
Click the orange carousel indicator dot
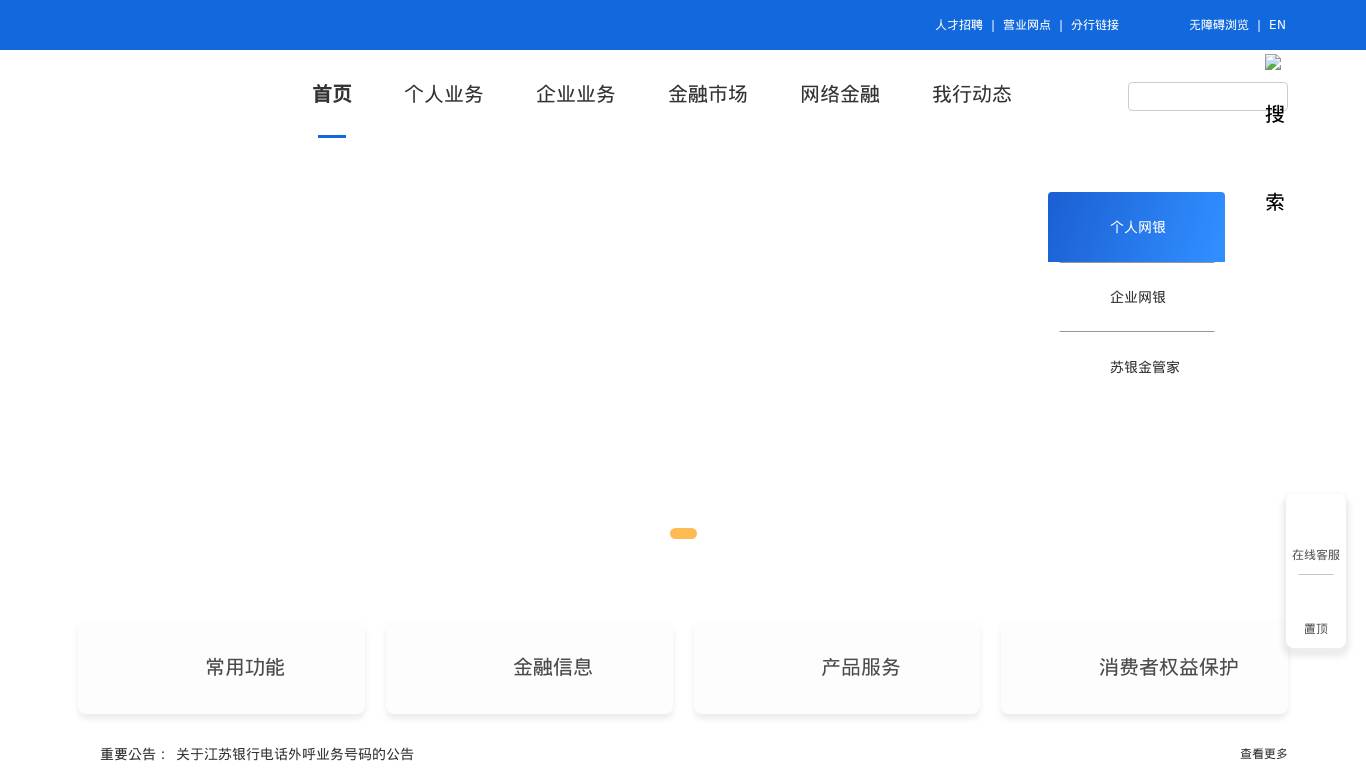tap(683, 533)
